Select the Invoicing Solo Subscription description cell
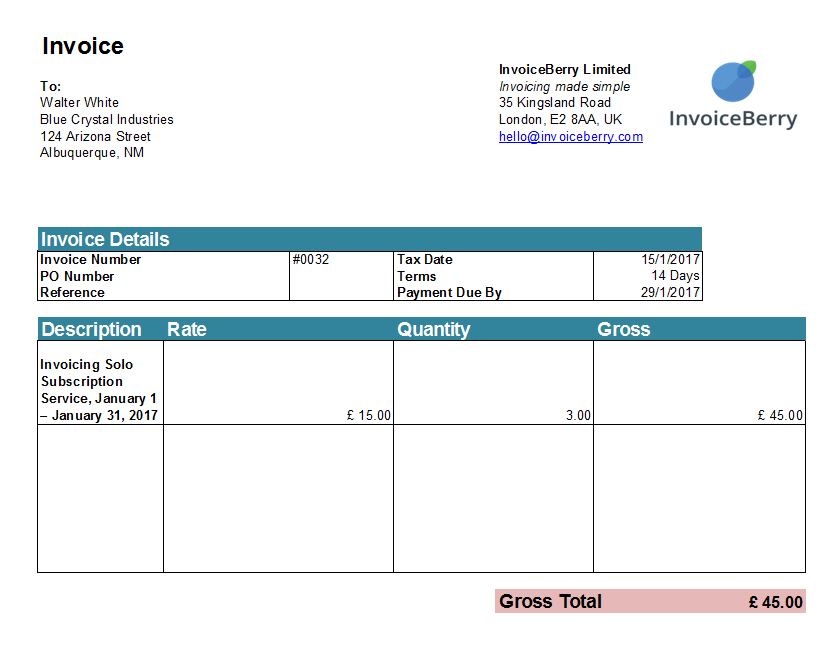 [99, 390]
